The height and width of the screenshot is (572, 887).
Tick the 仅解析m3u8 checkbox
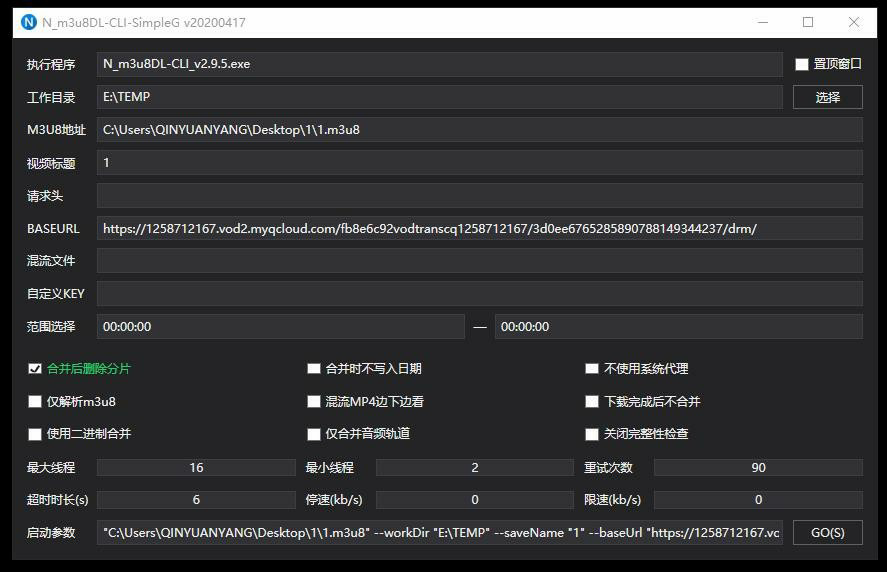click(x=35, y=402)
